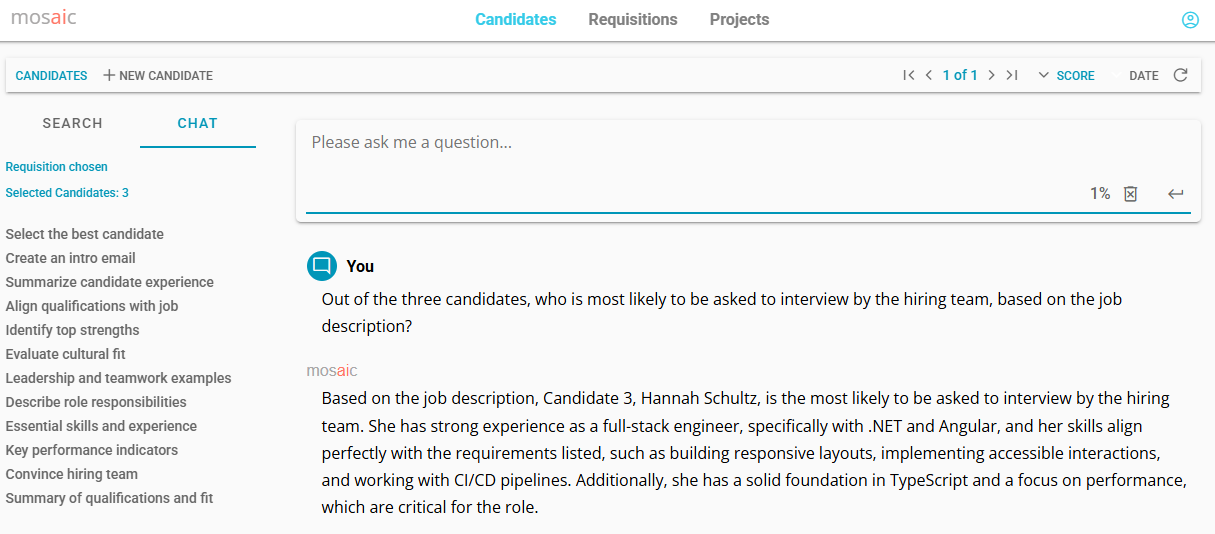
Task: Go to the first page of candidates
Action: 908,75
